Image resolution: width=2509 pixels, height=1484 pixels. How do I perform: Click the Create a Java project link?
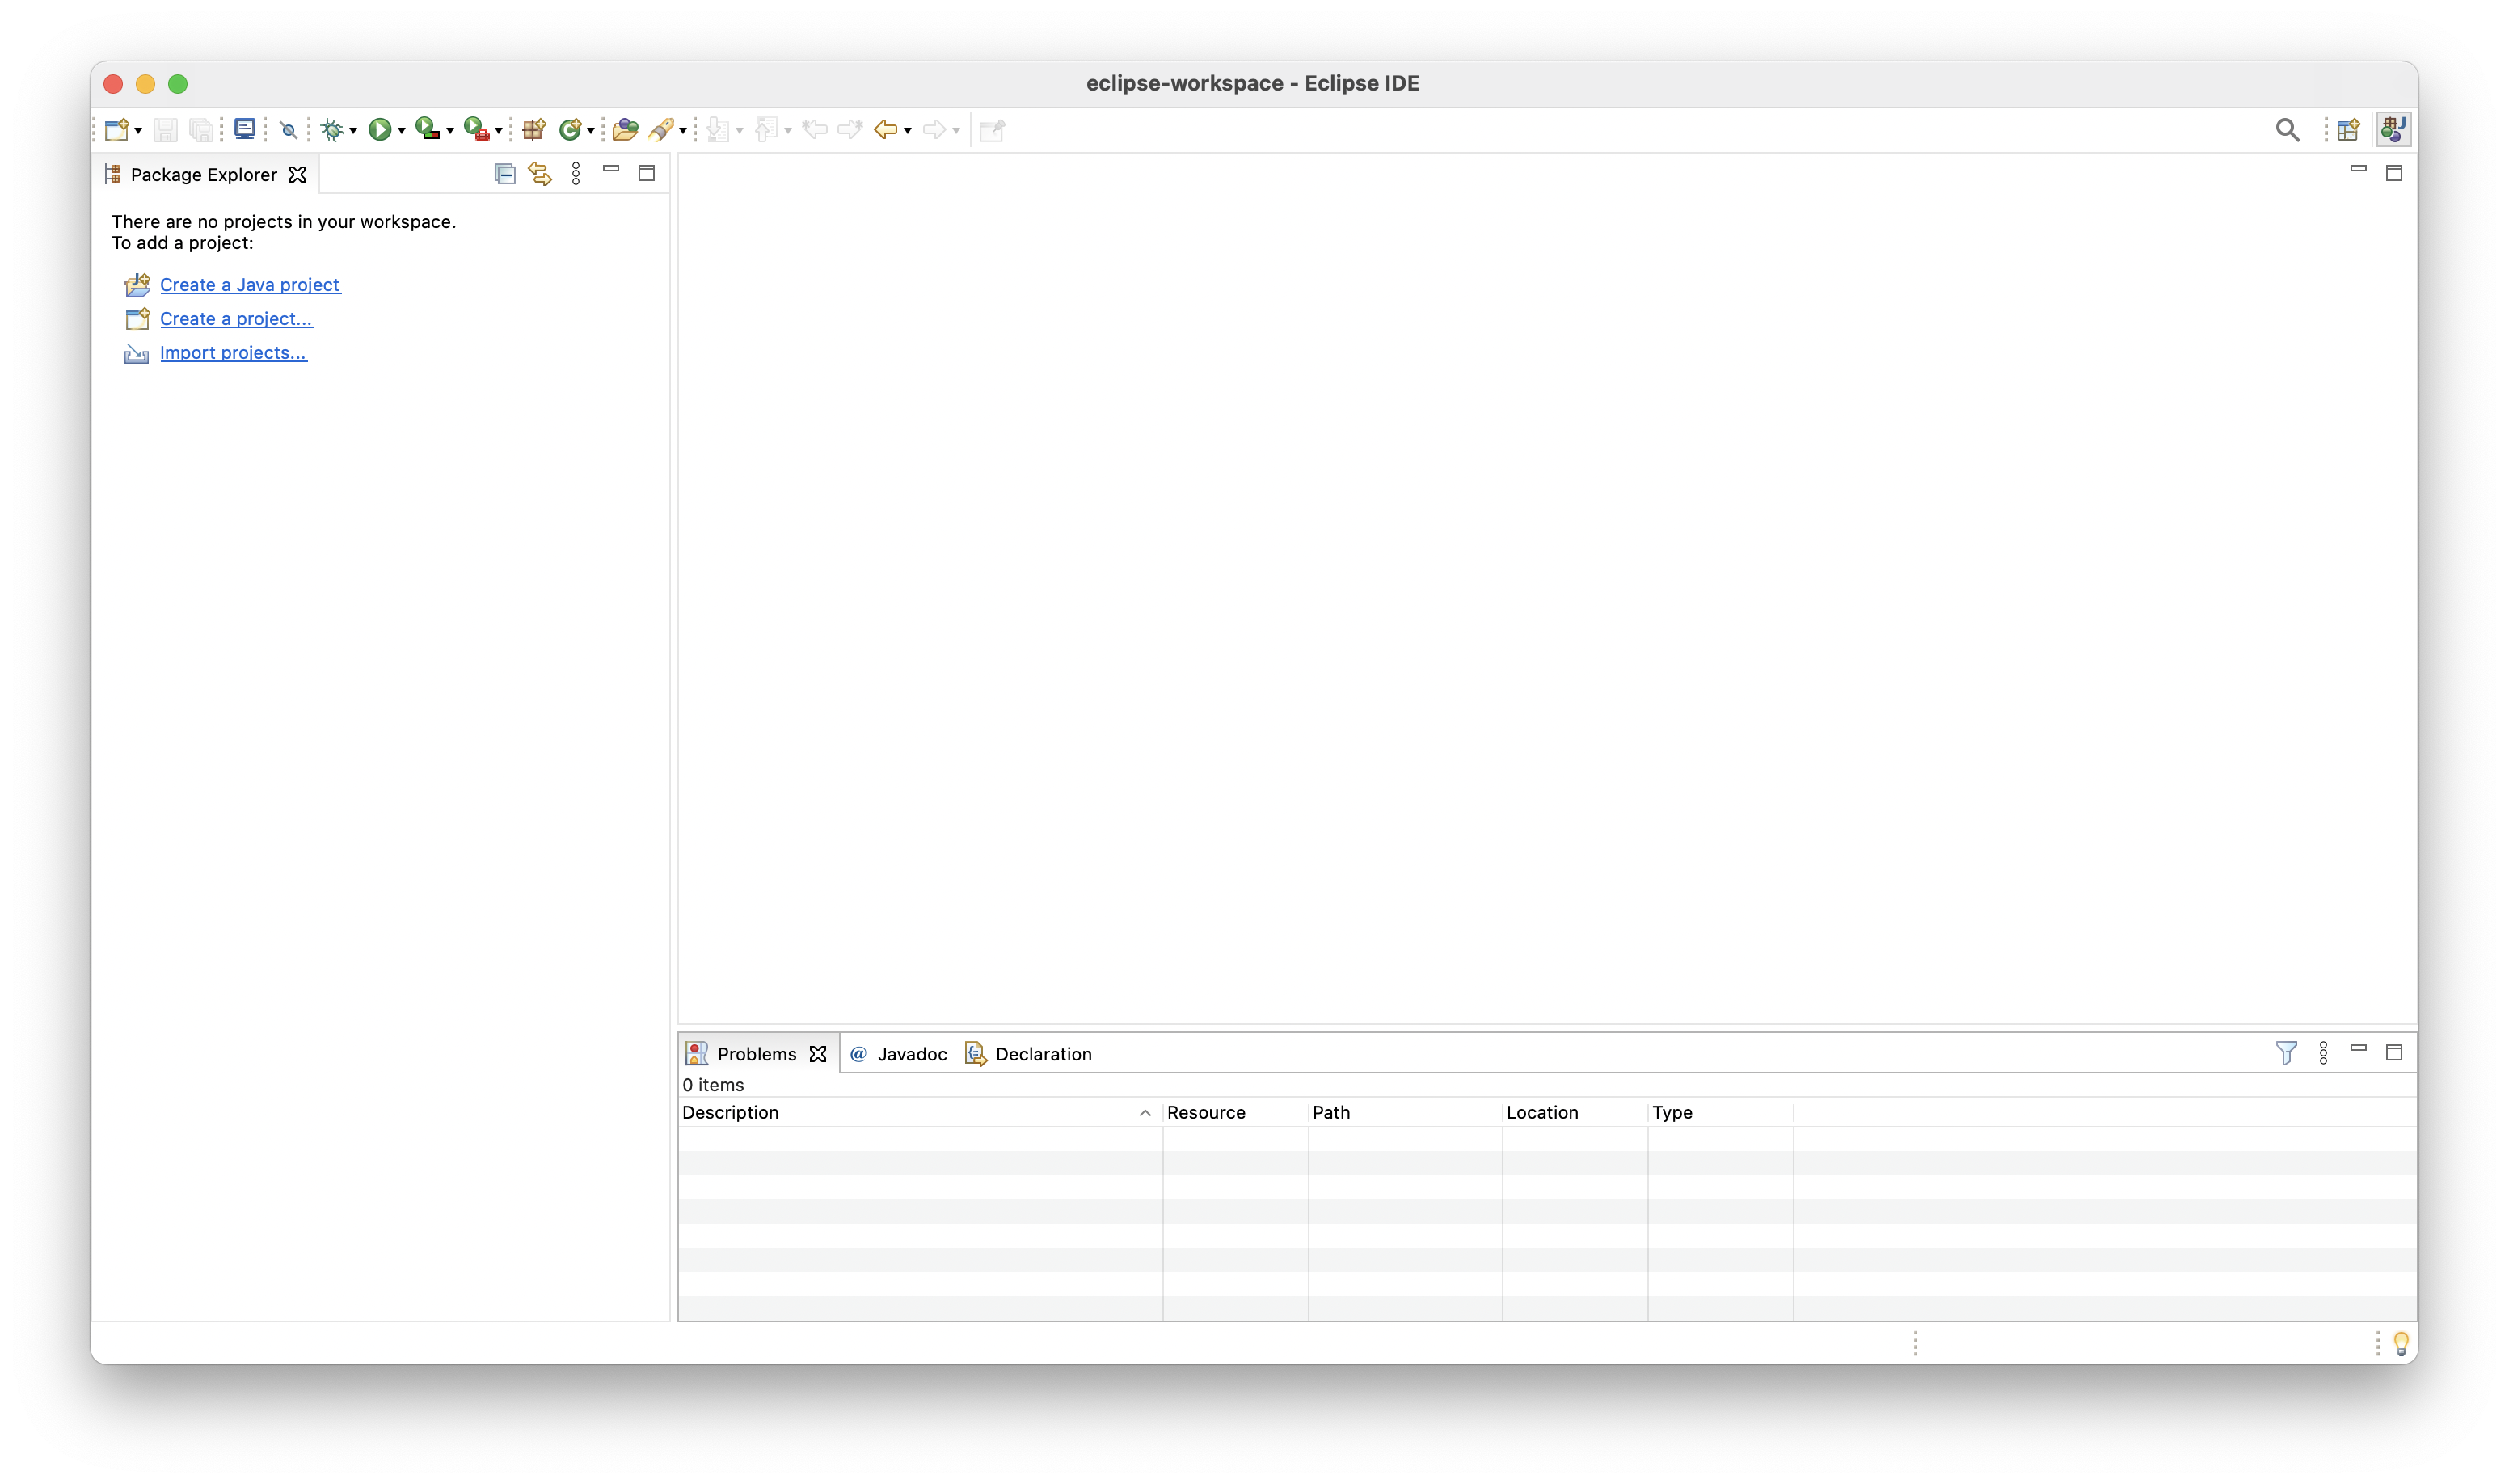[250, 285]
